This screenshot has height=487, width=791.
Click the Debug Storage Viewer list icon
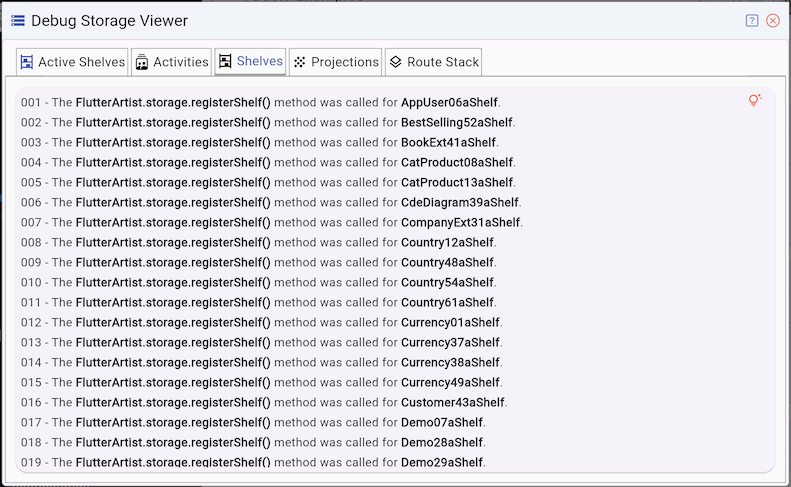(x=17, y=20)
